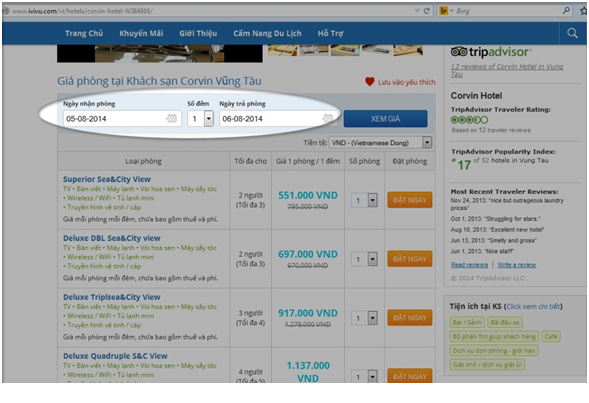
Task: Click the Bãi đậu xe amenity tag
Action: click(505, 322)
